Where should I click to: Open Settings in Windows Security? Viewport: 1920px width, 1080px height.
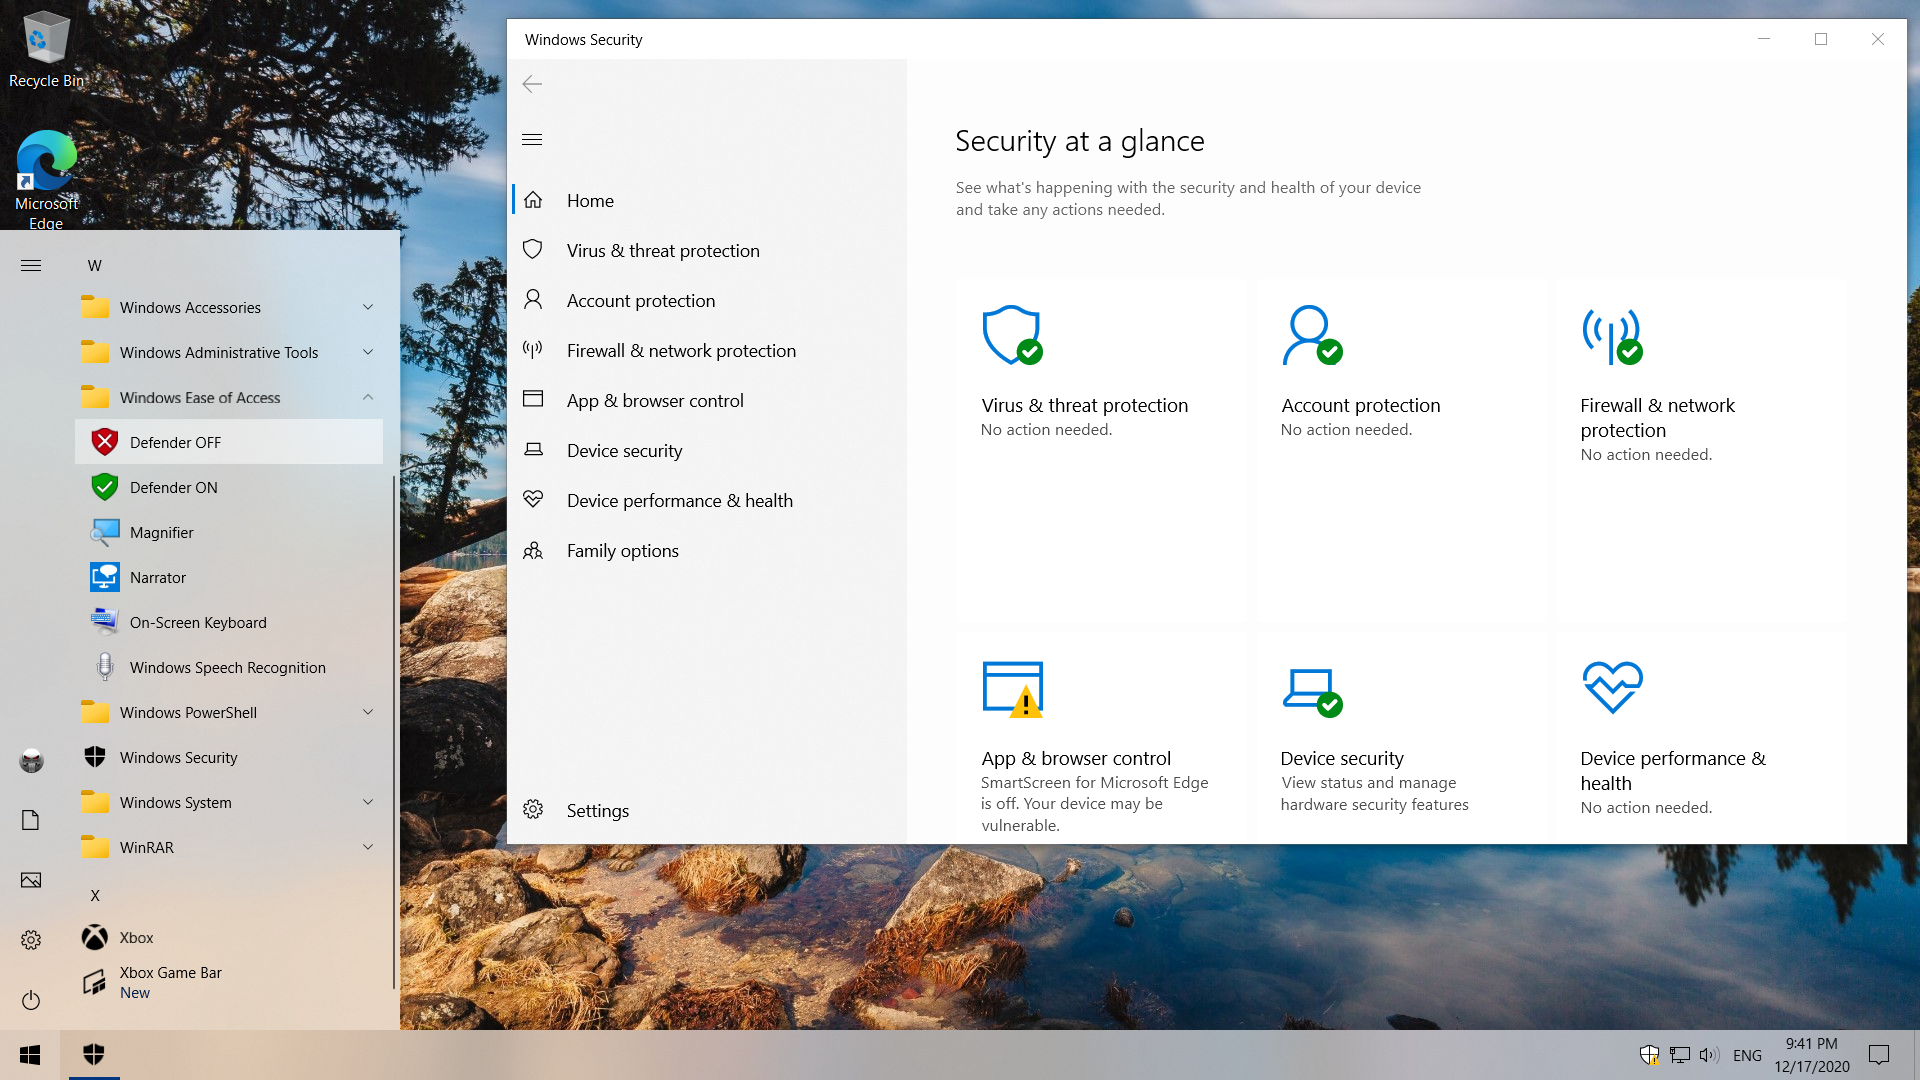pyautogui.click(x=597, y=810)
